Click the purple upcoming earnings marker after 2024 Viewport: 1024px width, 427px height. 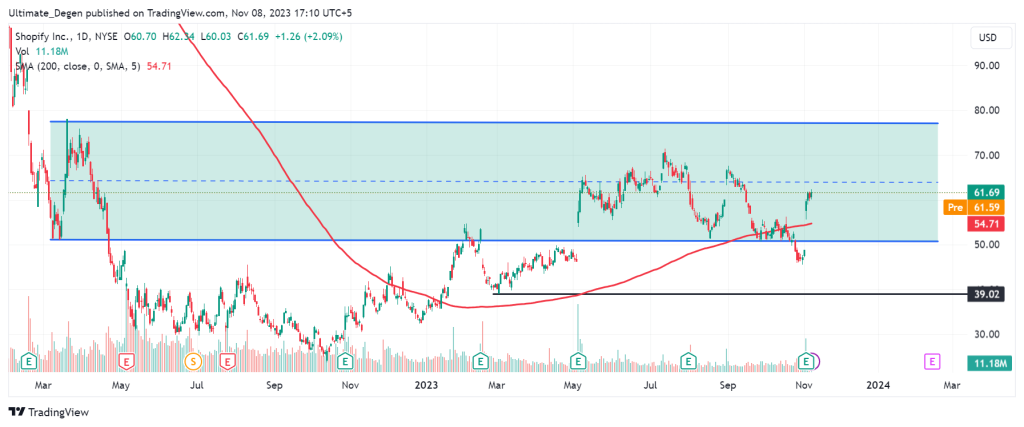tap(933, 360)
